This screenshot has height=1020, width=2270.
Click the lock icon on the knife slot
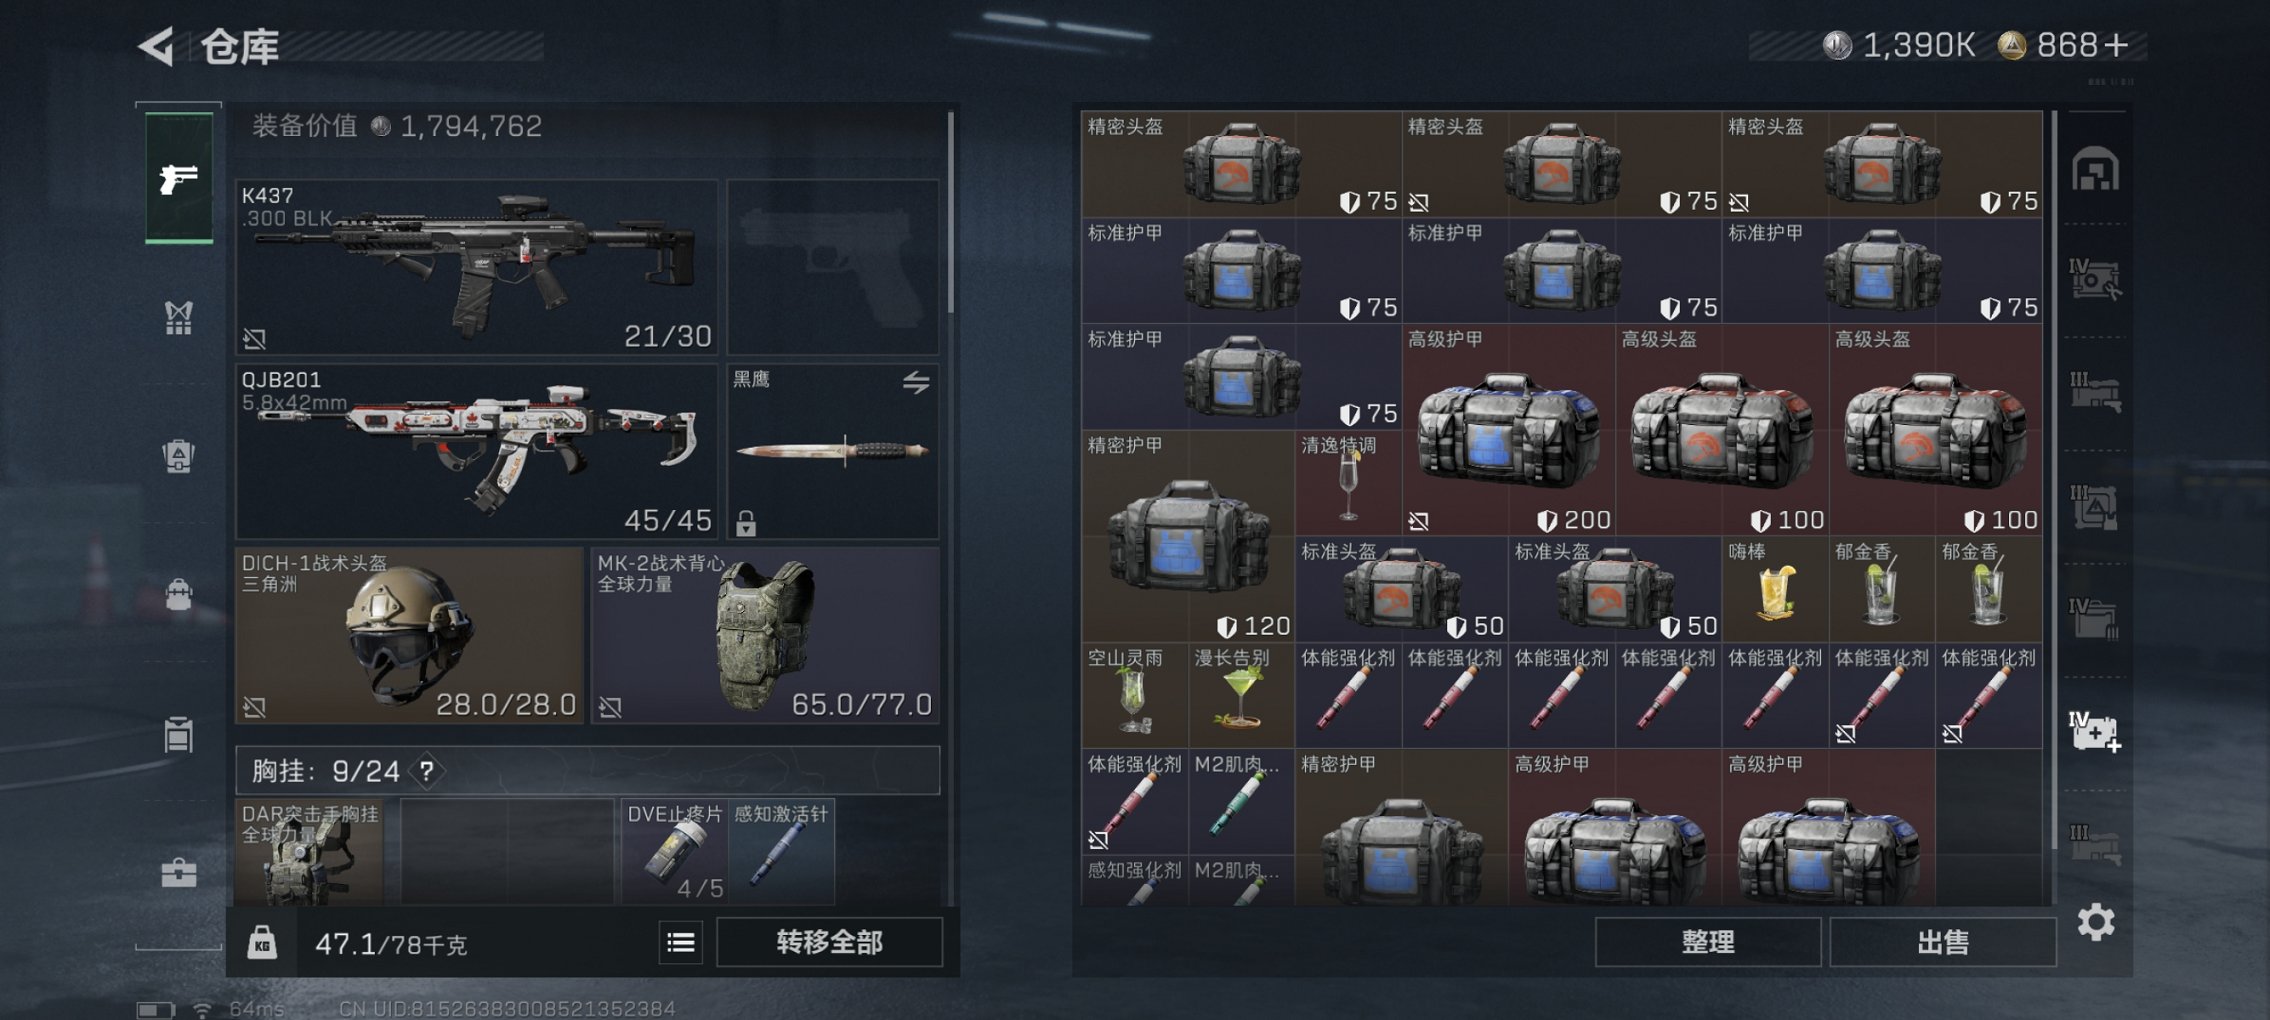click(x=746, y=523)
